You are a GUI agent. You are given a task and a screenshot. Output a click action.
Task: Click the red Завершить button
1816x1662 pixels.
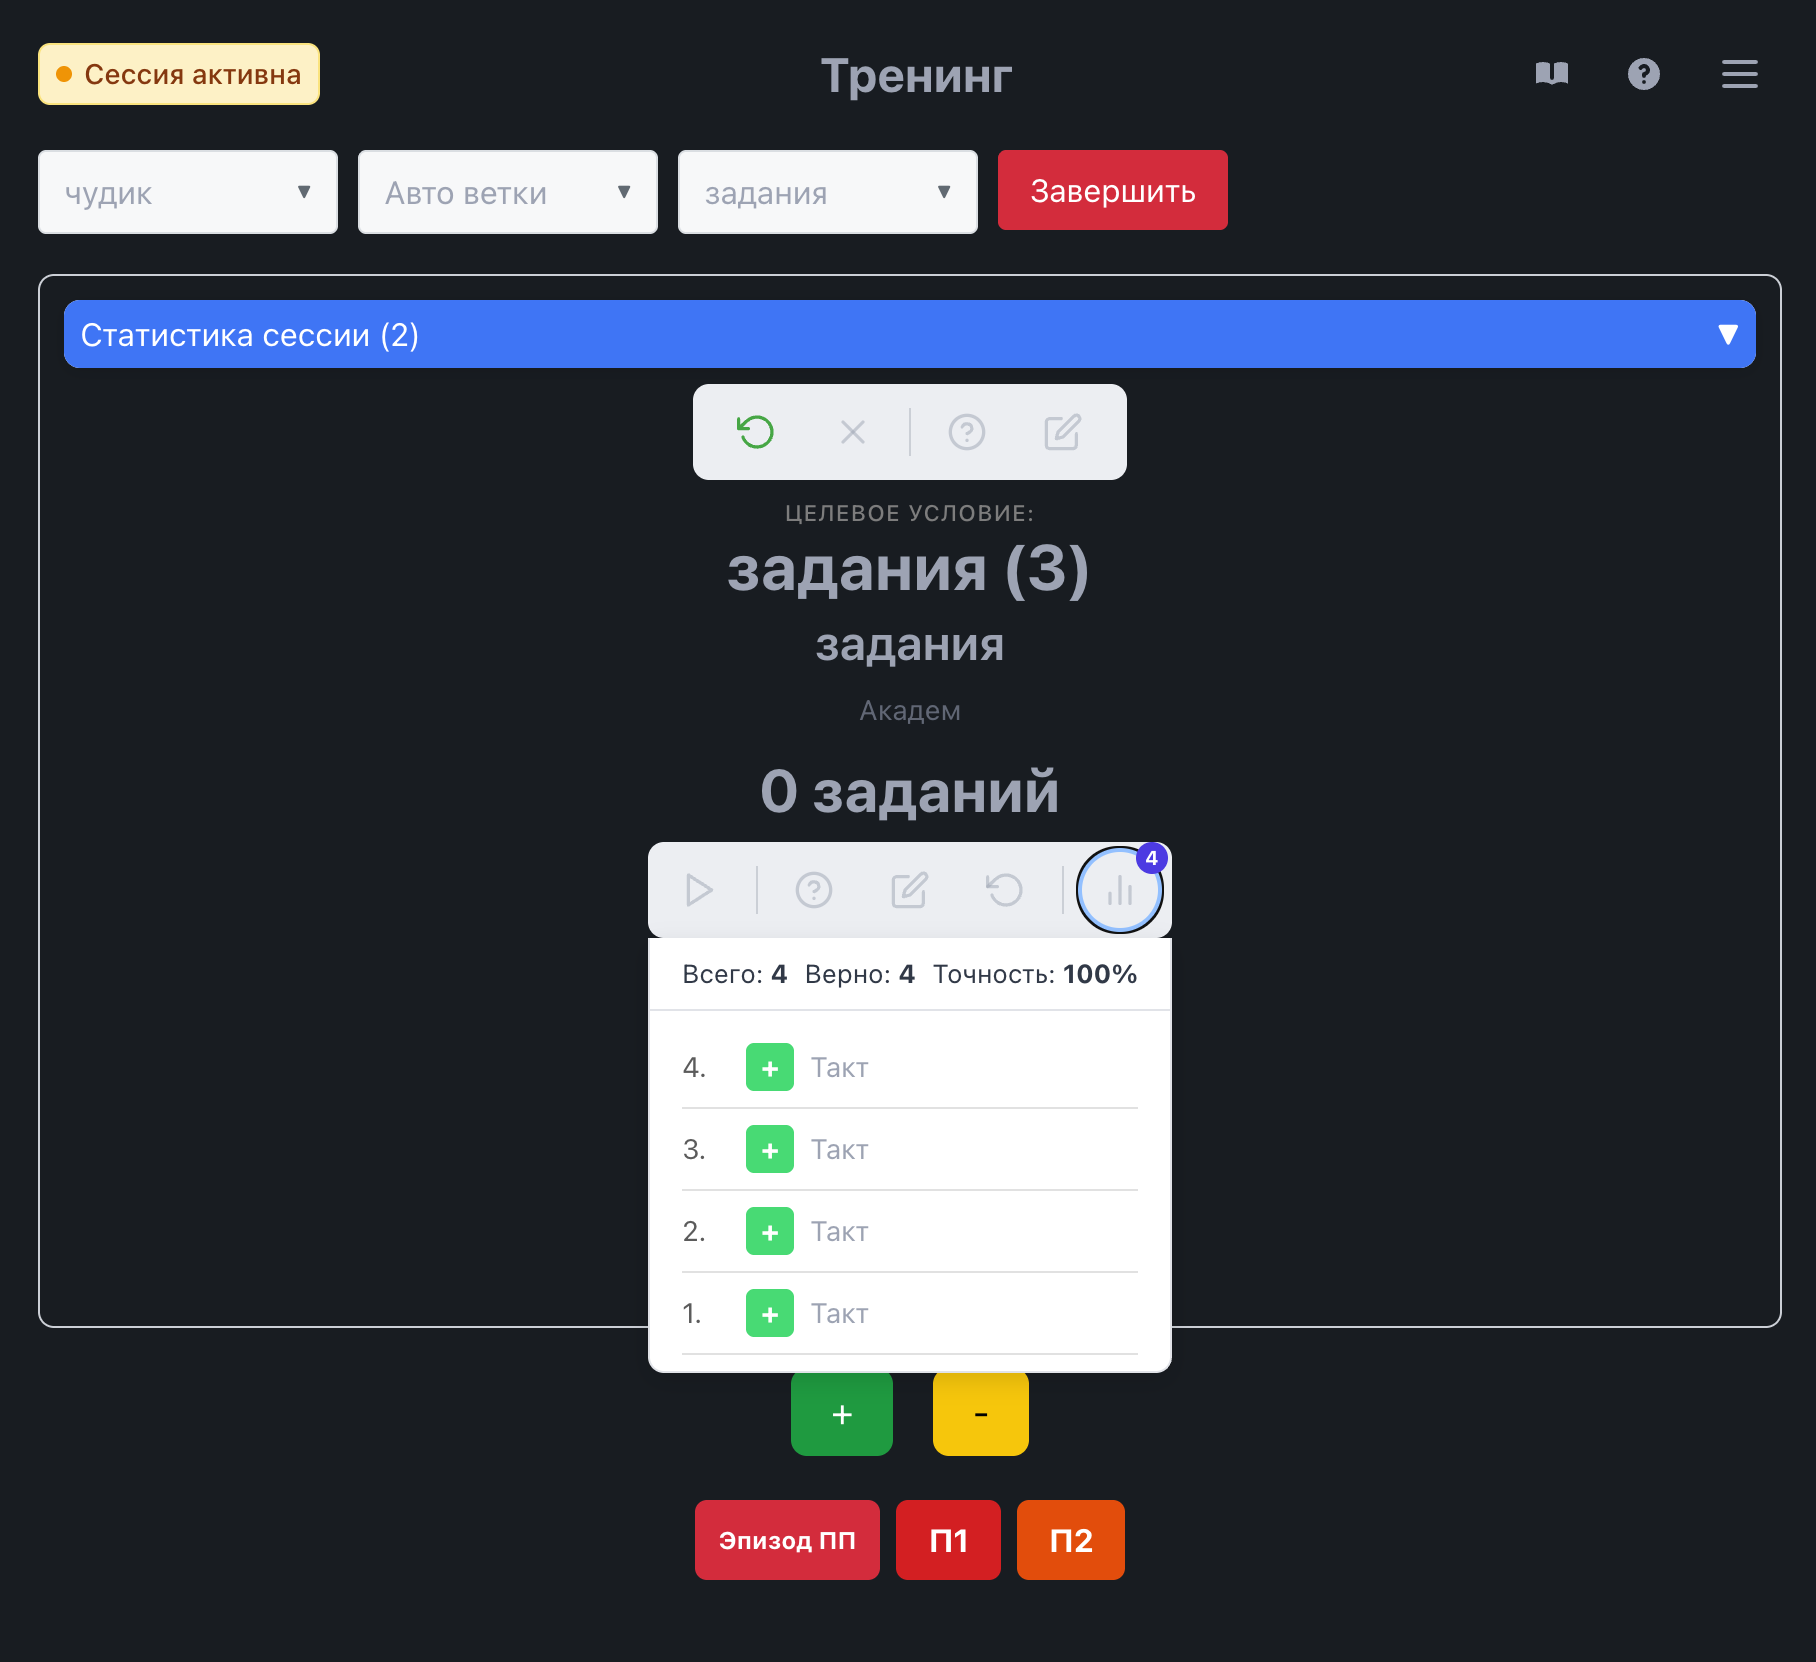tap(1112, 190)
